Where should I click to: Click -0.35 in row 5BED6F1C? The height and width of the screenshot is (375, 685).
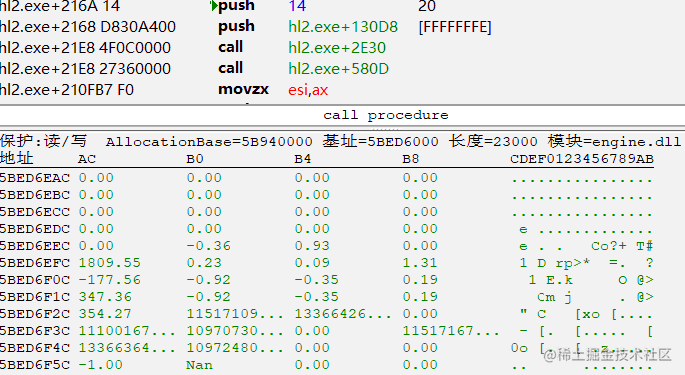click(316, 297)
